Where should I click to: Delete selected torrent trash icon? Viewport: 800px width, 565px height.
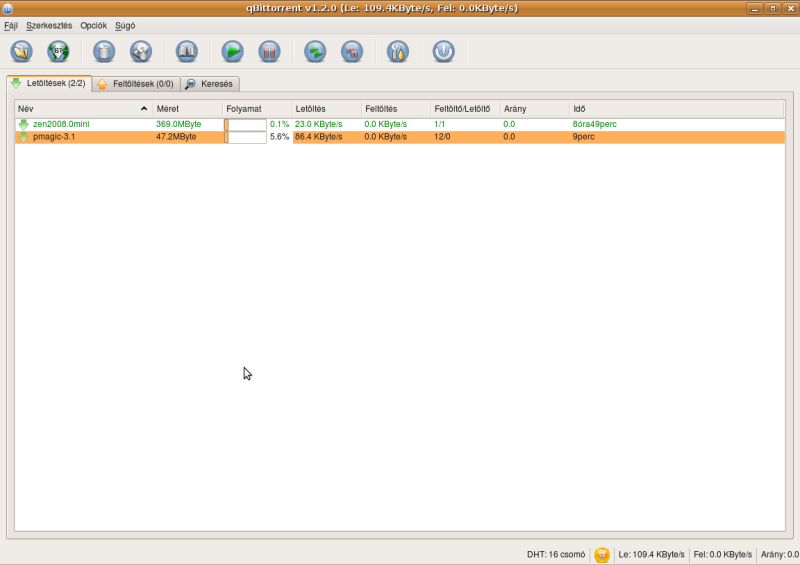tap(104, 52)
